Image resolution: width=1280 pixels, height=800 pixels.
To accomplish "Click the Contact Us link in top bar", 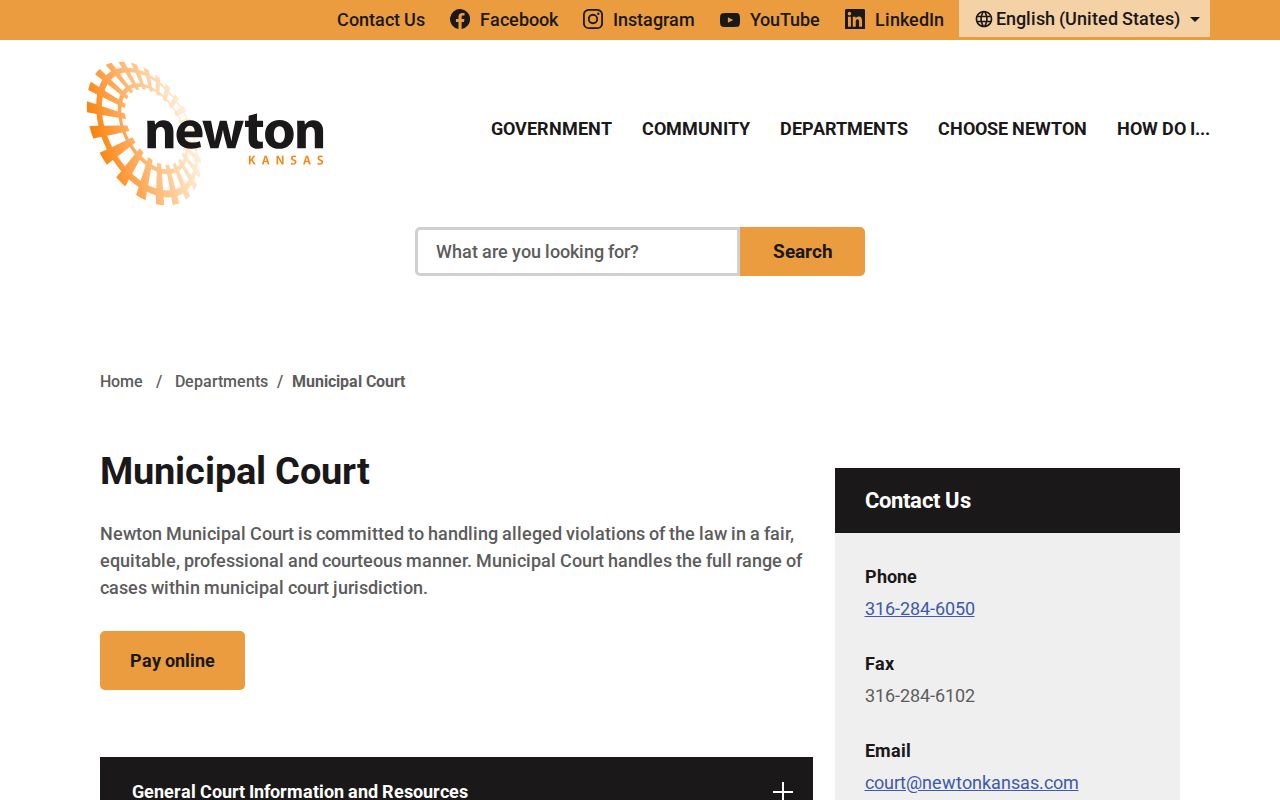I will point(381,19).
